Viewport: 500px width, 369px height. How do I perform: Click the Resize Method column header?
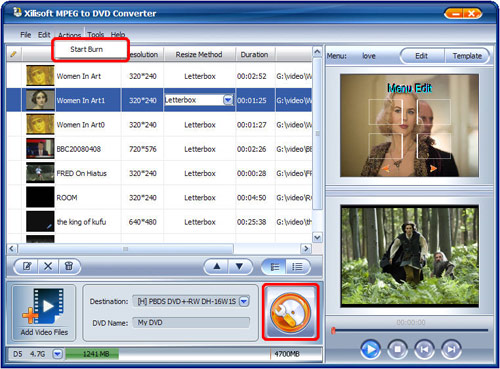pos(199,54)
